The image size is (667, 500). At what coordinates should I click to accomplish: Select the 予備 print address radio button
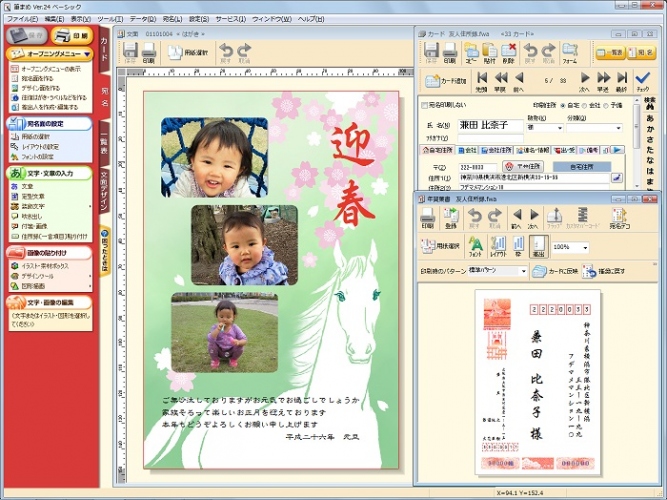606,106
